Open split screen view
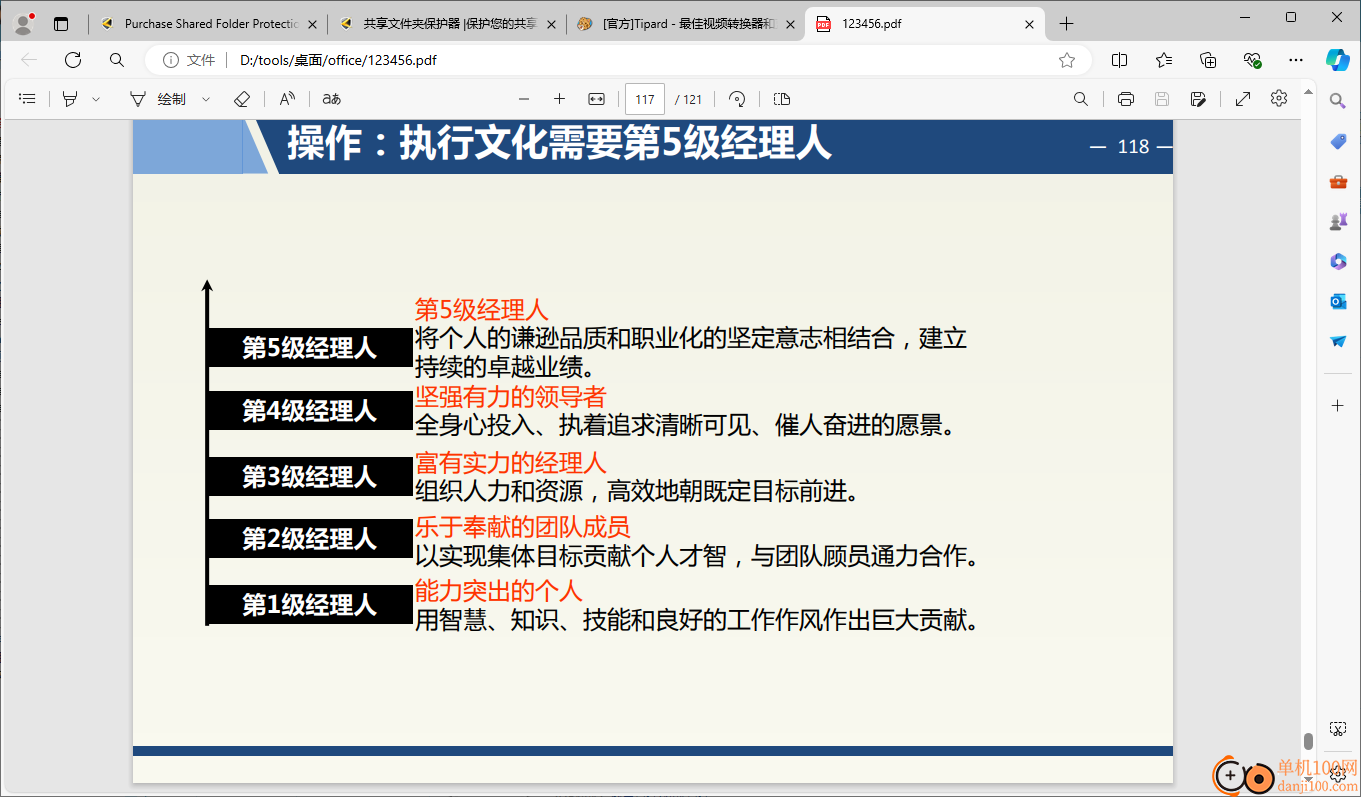 coord(1120,60)
